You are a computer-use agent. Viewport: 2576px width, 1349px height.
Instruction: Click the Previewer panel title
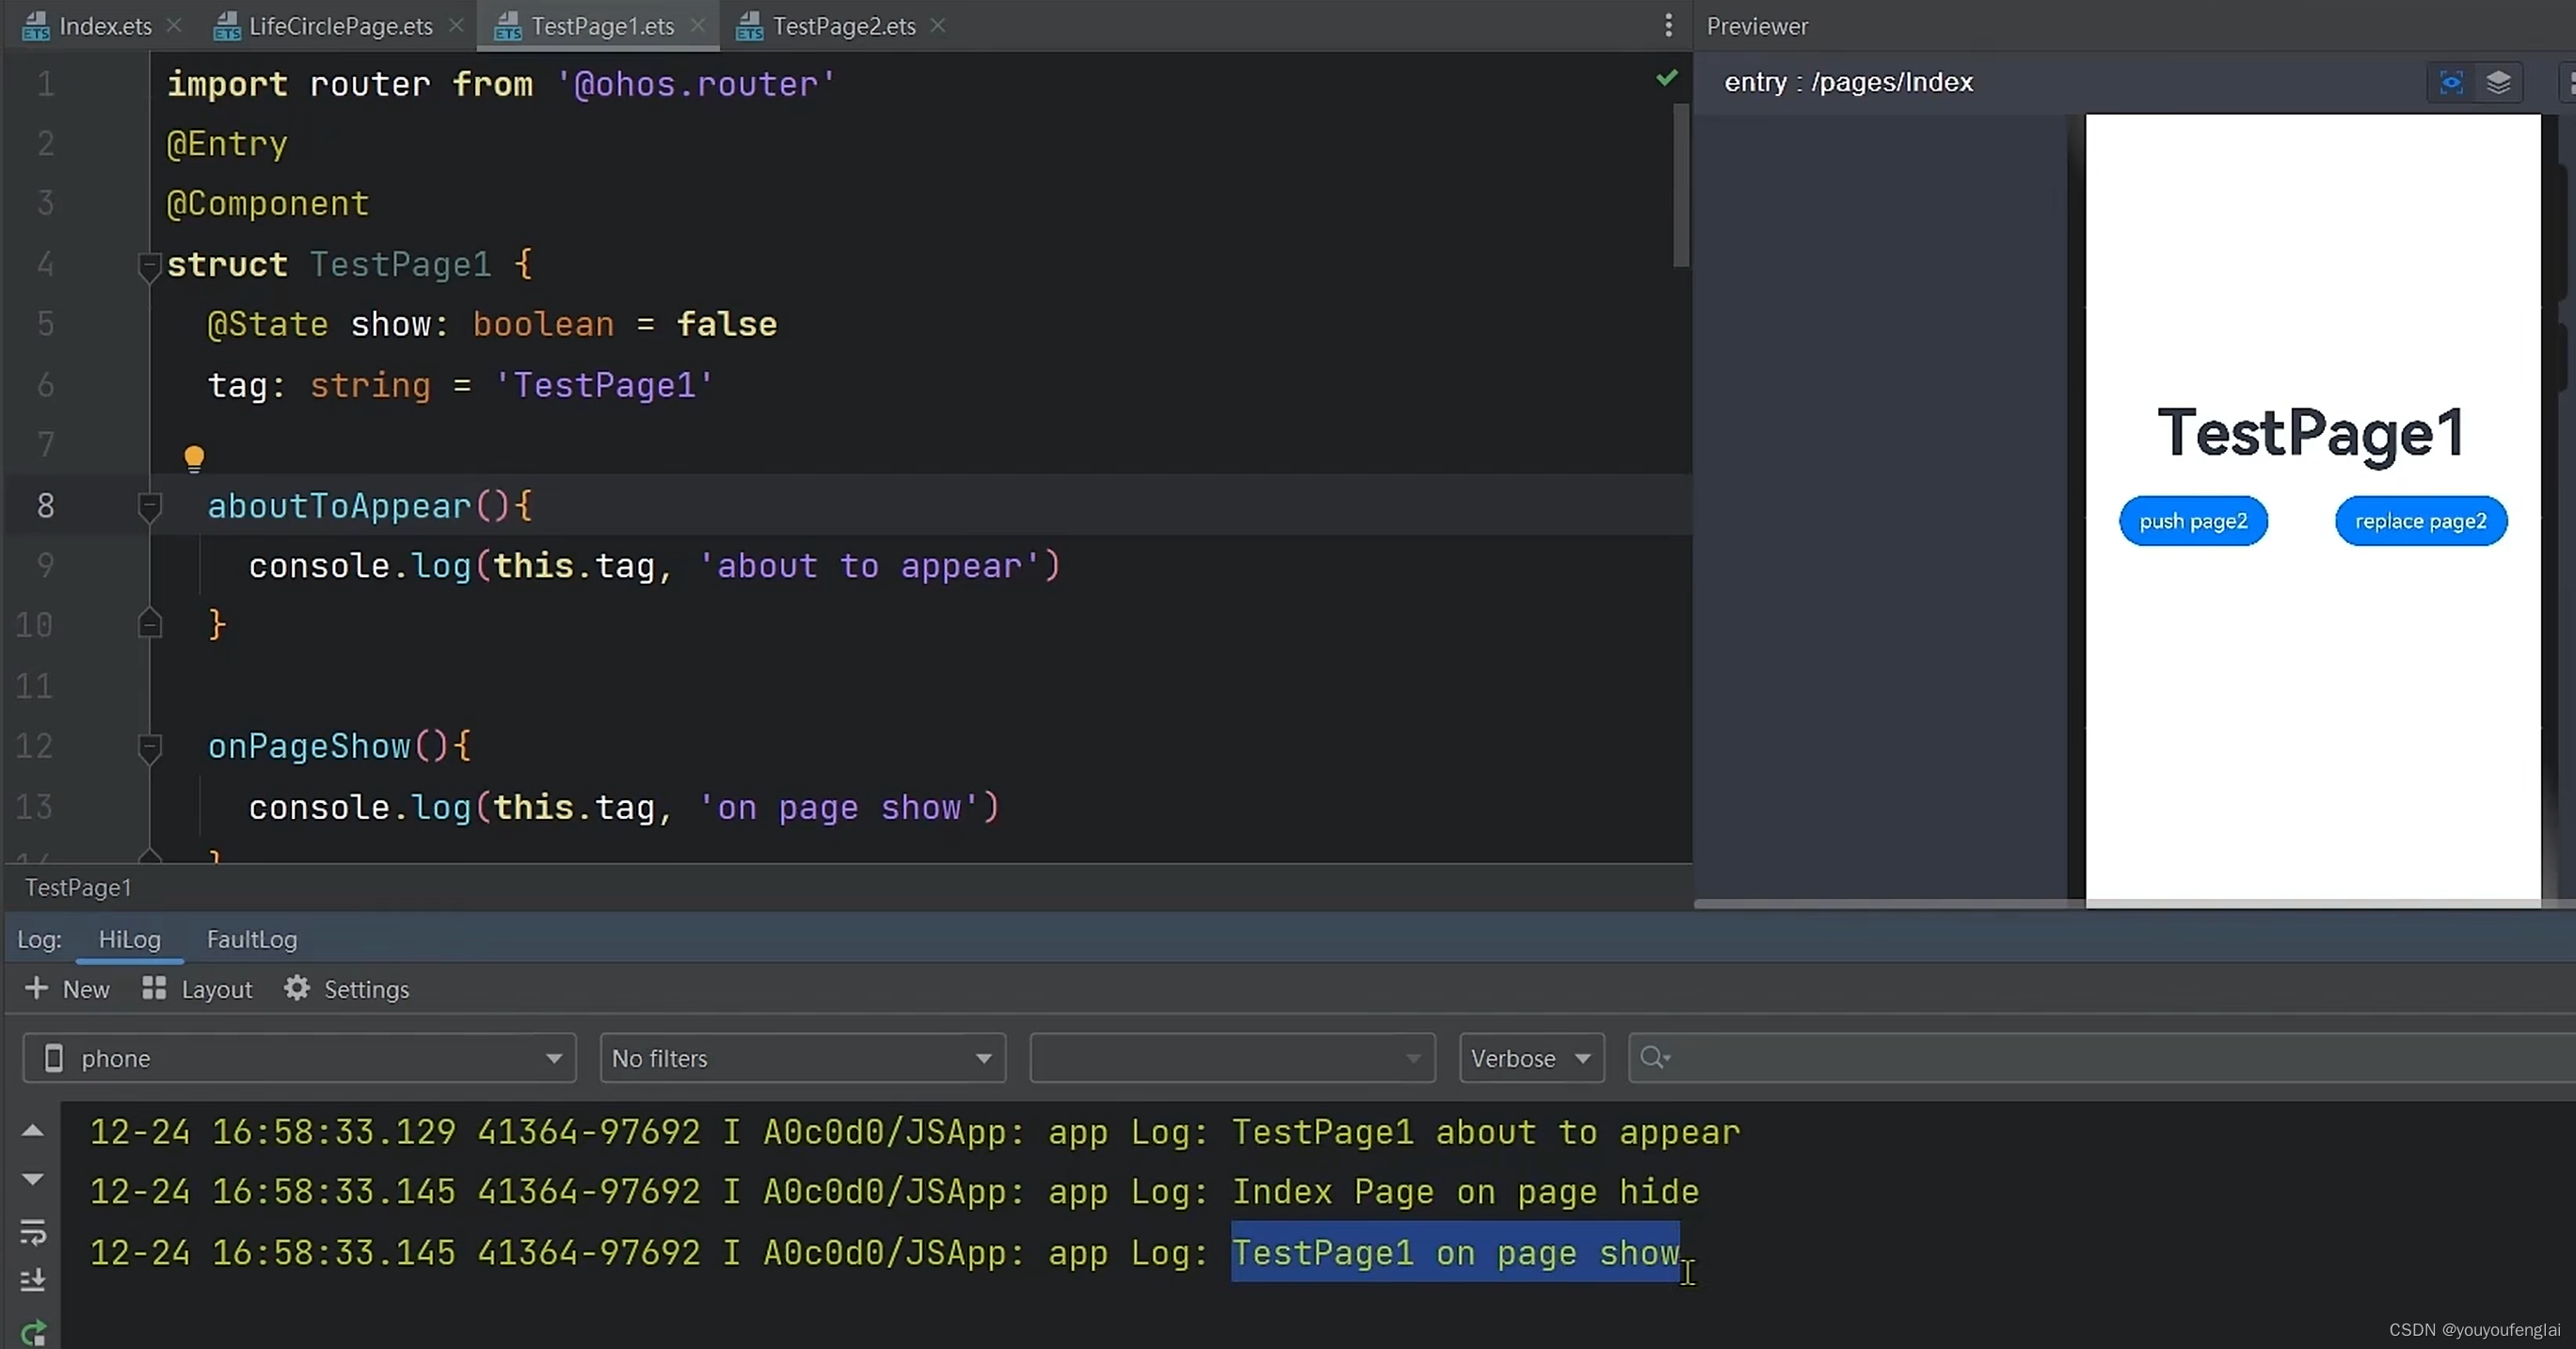pyautogui.click(x=1757, y=26)
